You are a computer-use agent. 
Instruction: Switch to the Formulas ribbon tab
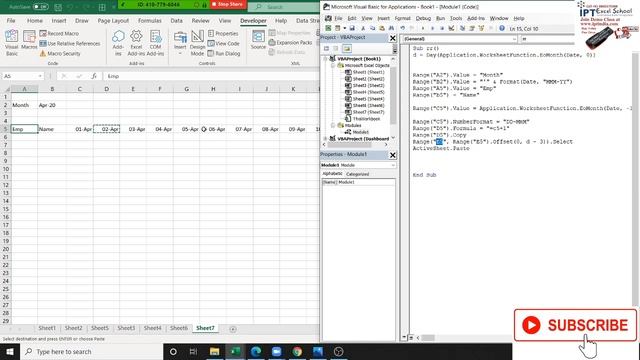click(149, 20)
